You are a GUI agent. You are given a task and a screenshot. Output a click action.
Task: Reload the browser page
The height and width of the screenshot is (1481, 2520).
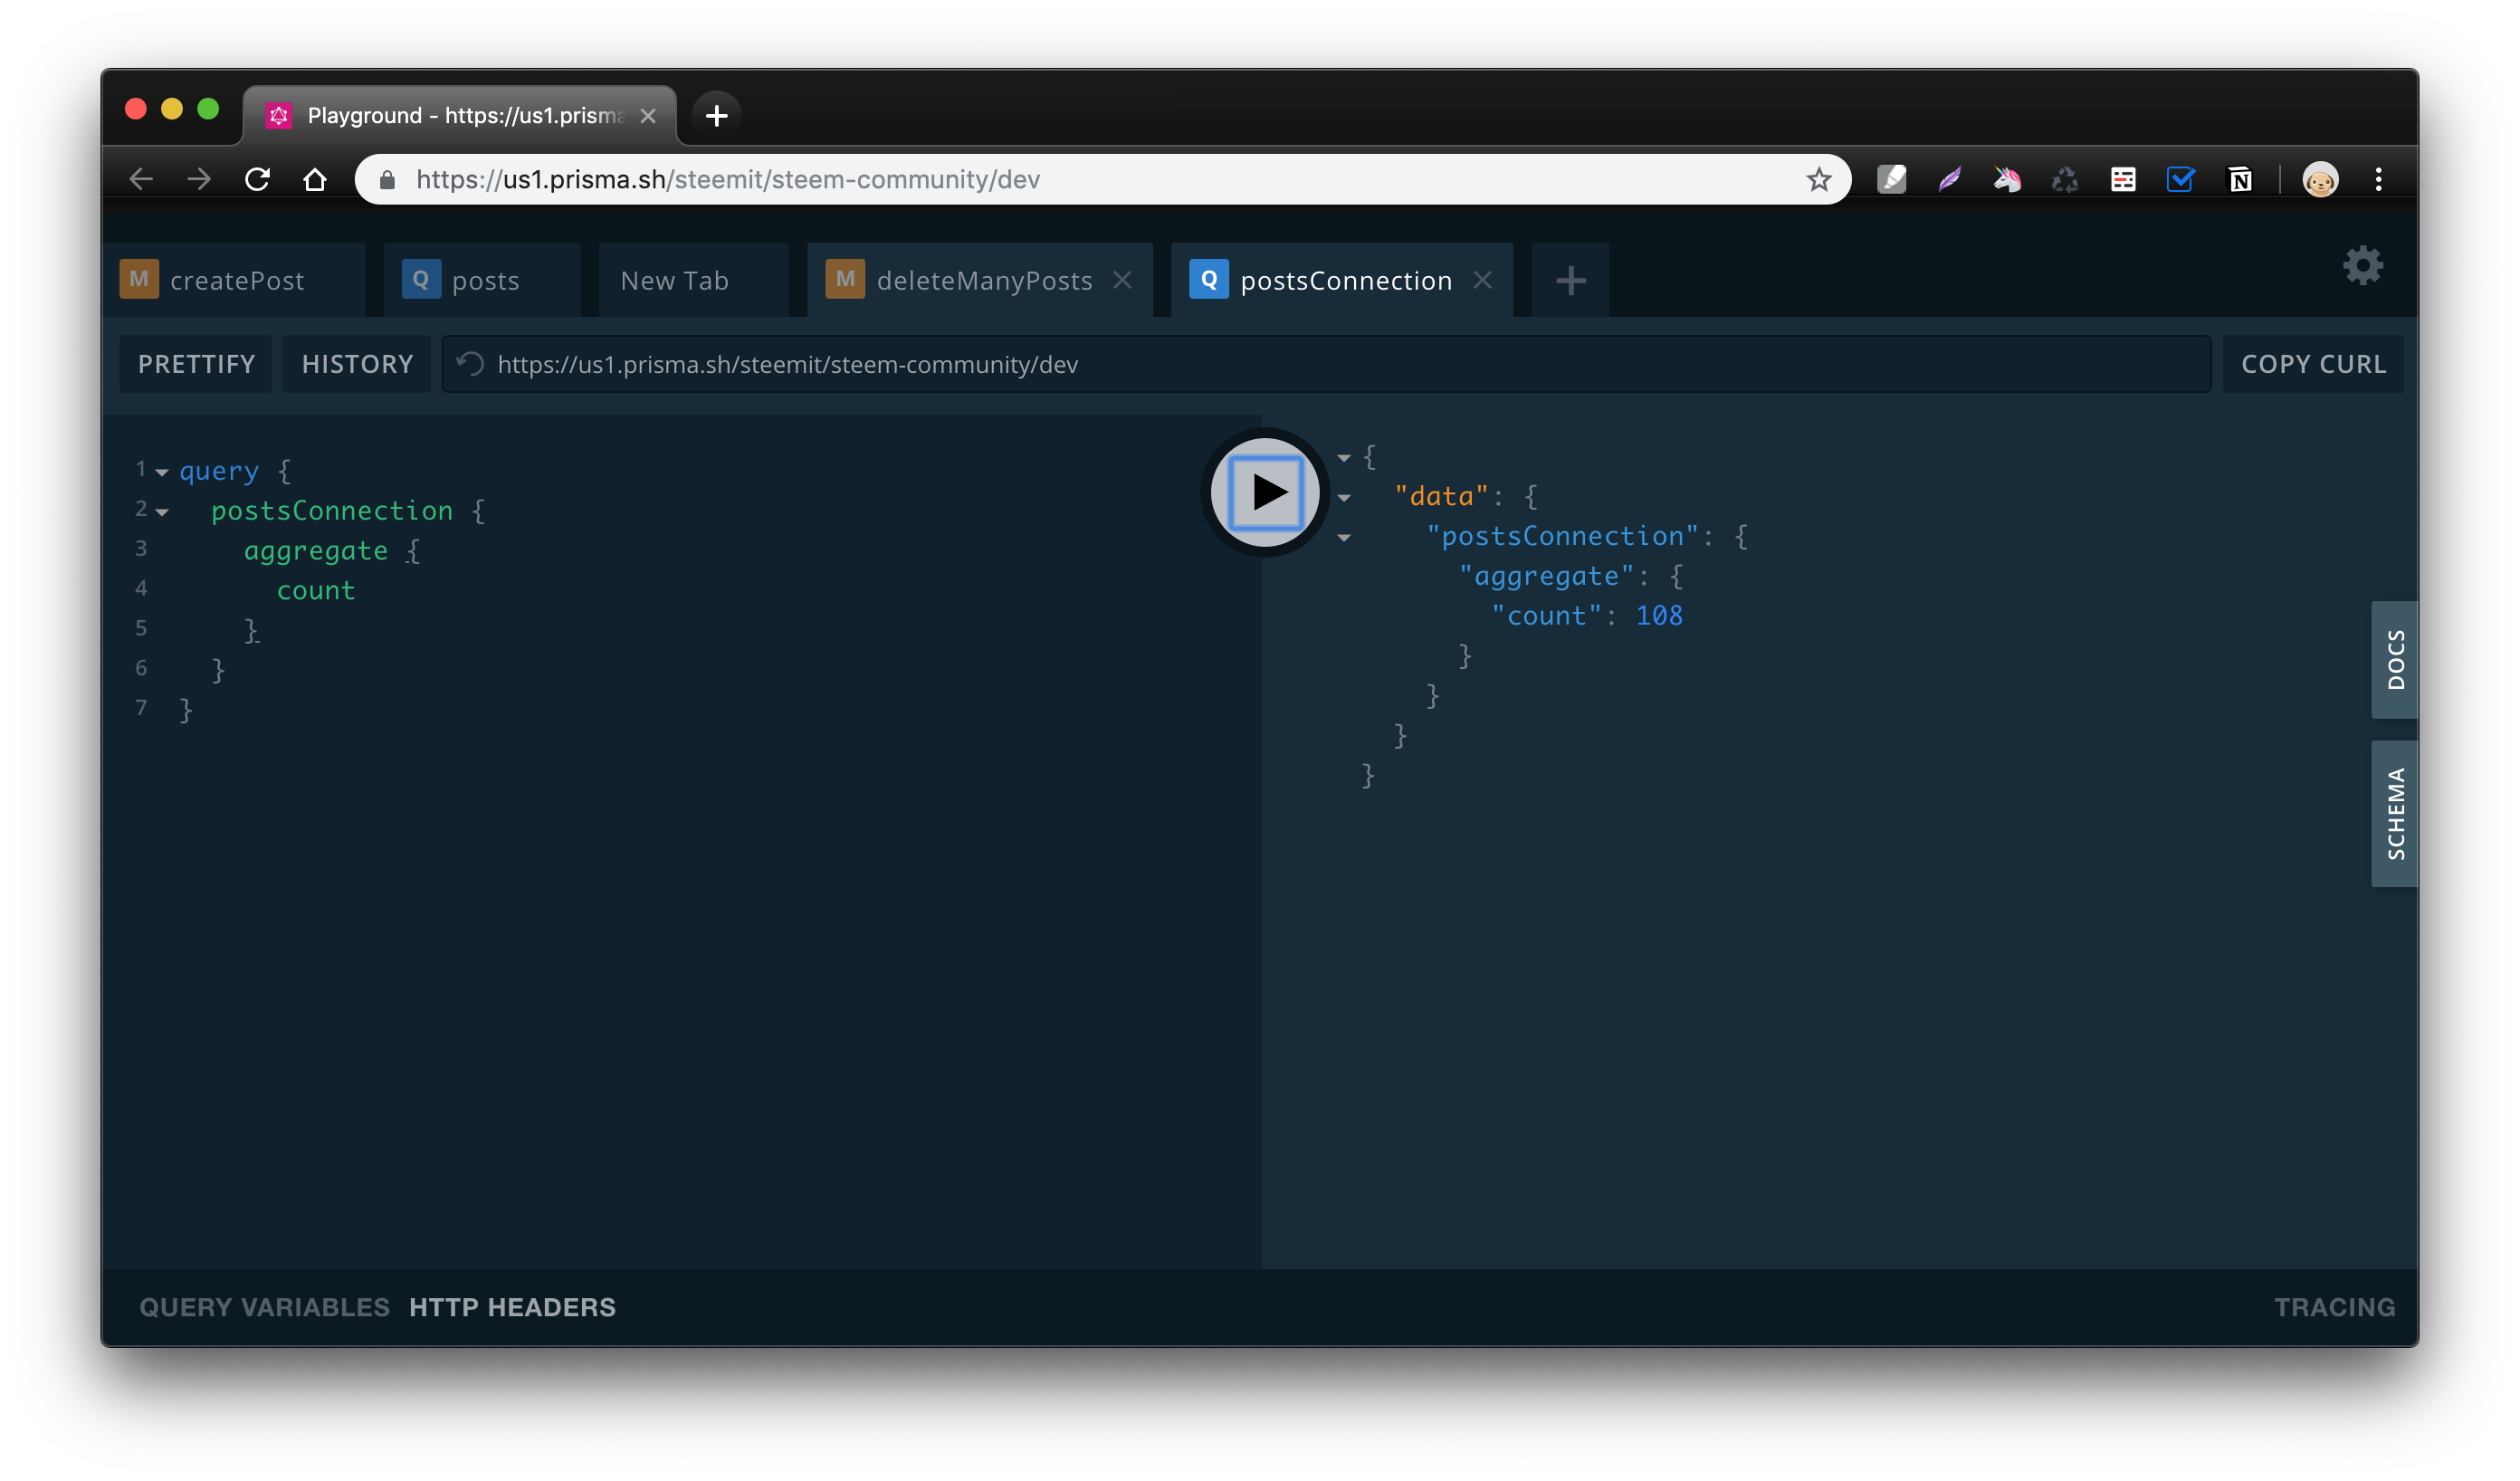(258, 180)
